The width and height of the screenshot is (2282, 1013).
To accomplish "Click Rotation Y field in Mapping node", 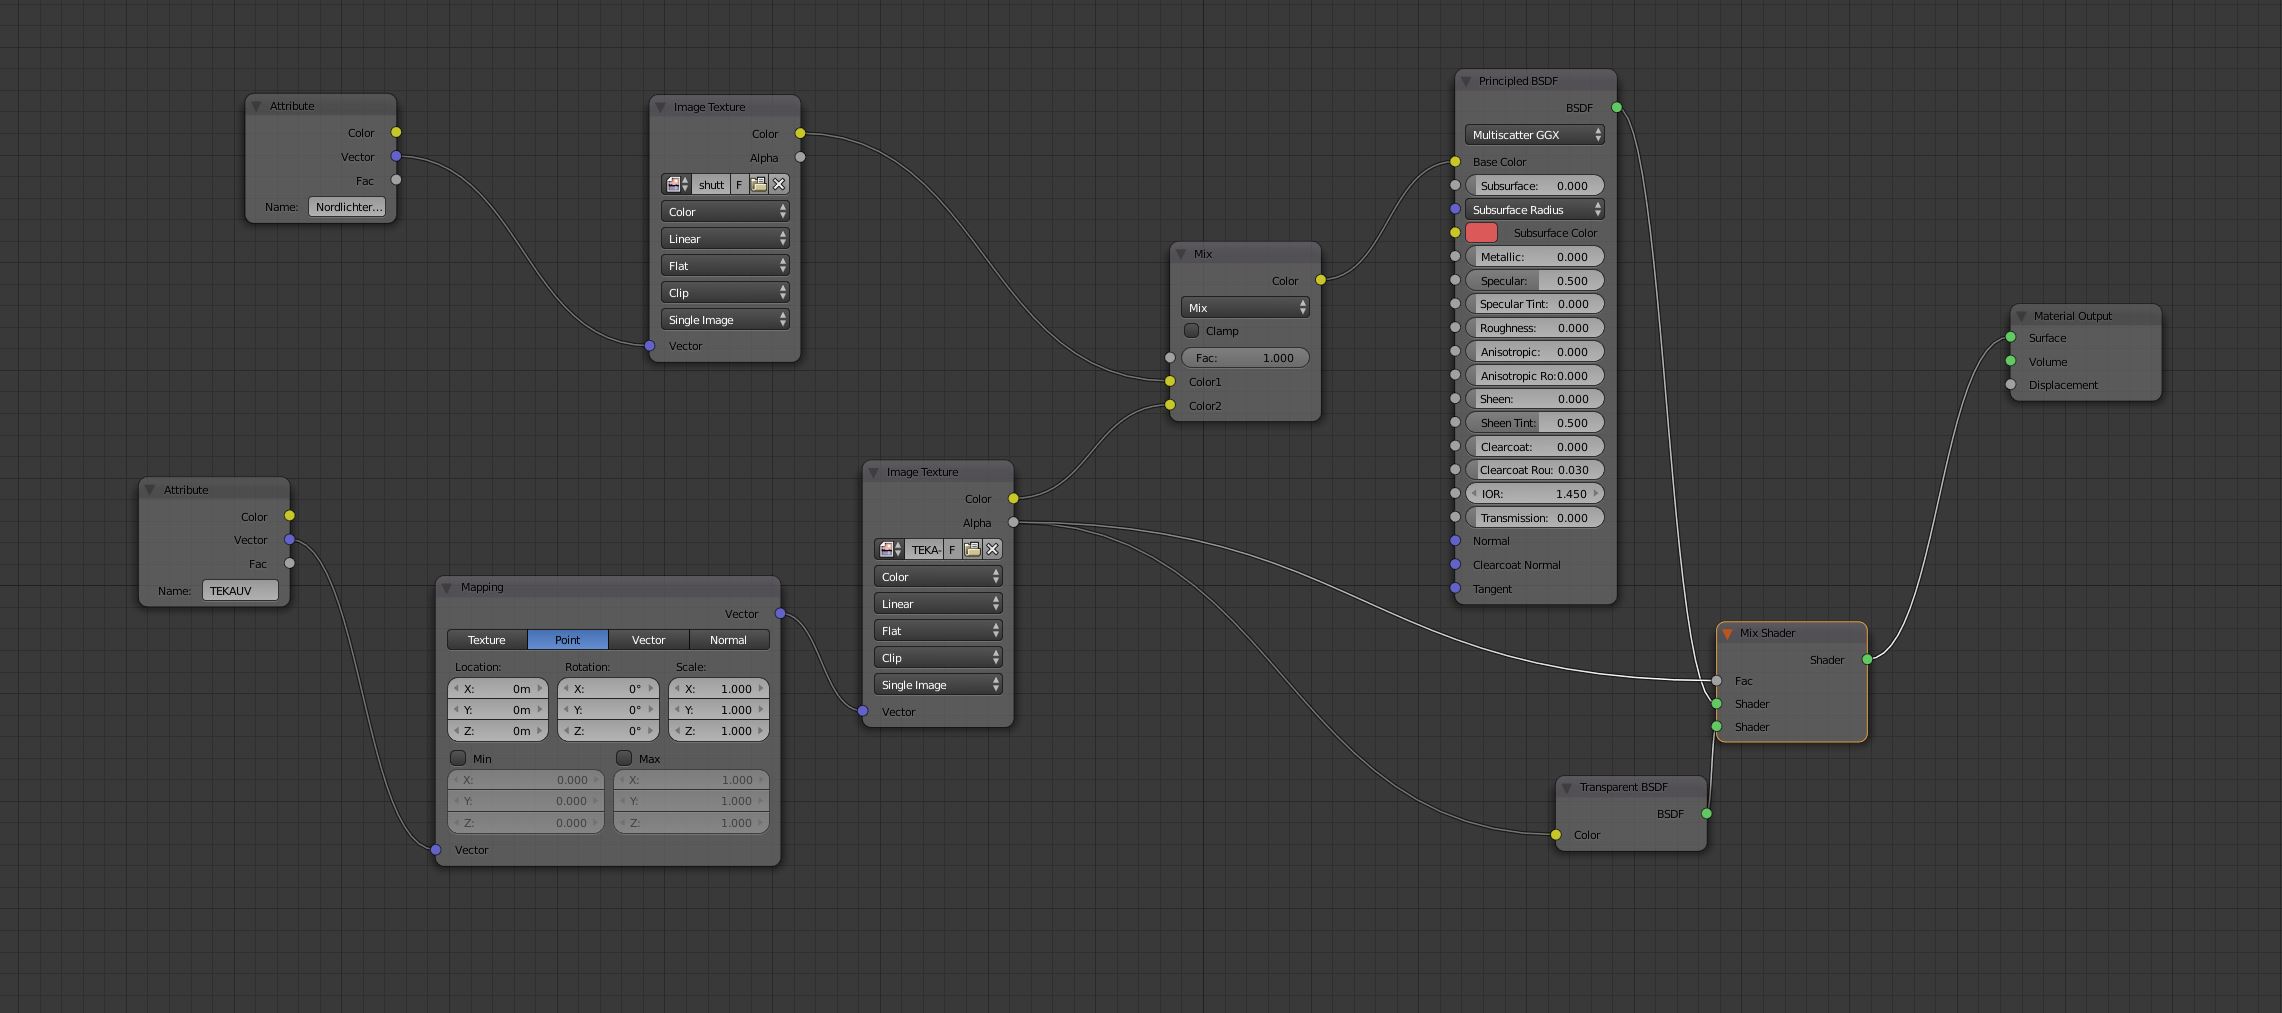I will [608, 709].
